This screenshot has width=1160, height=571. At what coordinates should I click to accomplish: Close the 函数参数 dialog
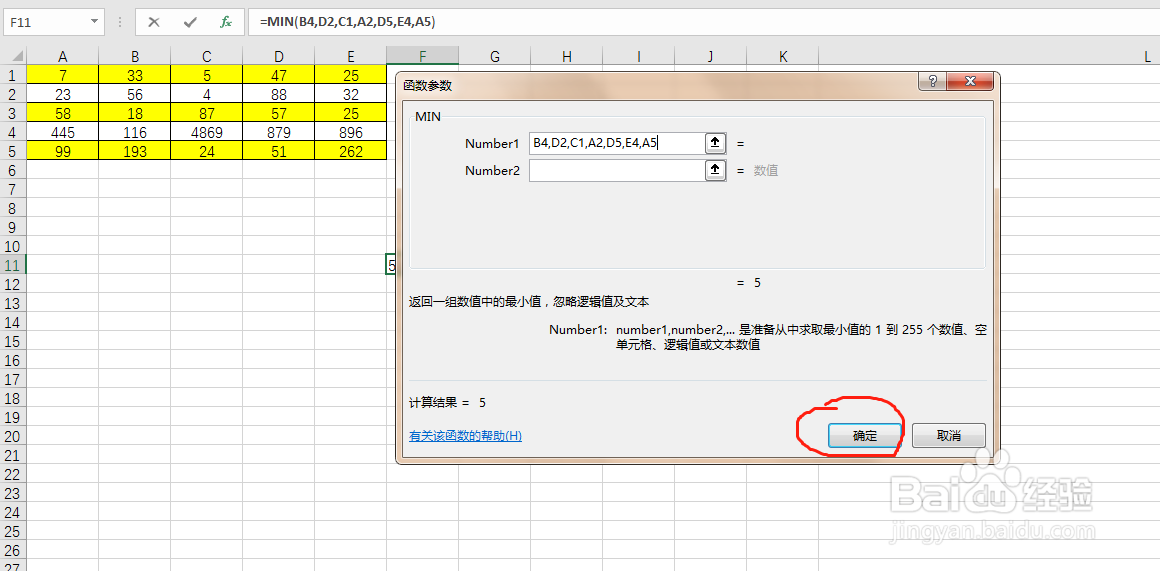pyautogui.click(x=969, y=81)
